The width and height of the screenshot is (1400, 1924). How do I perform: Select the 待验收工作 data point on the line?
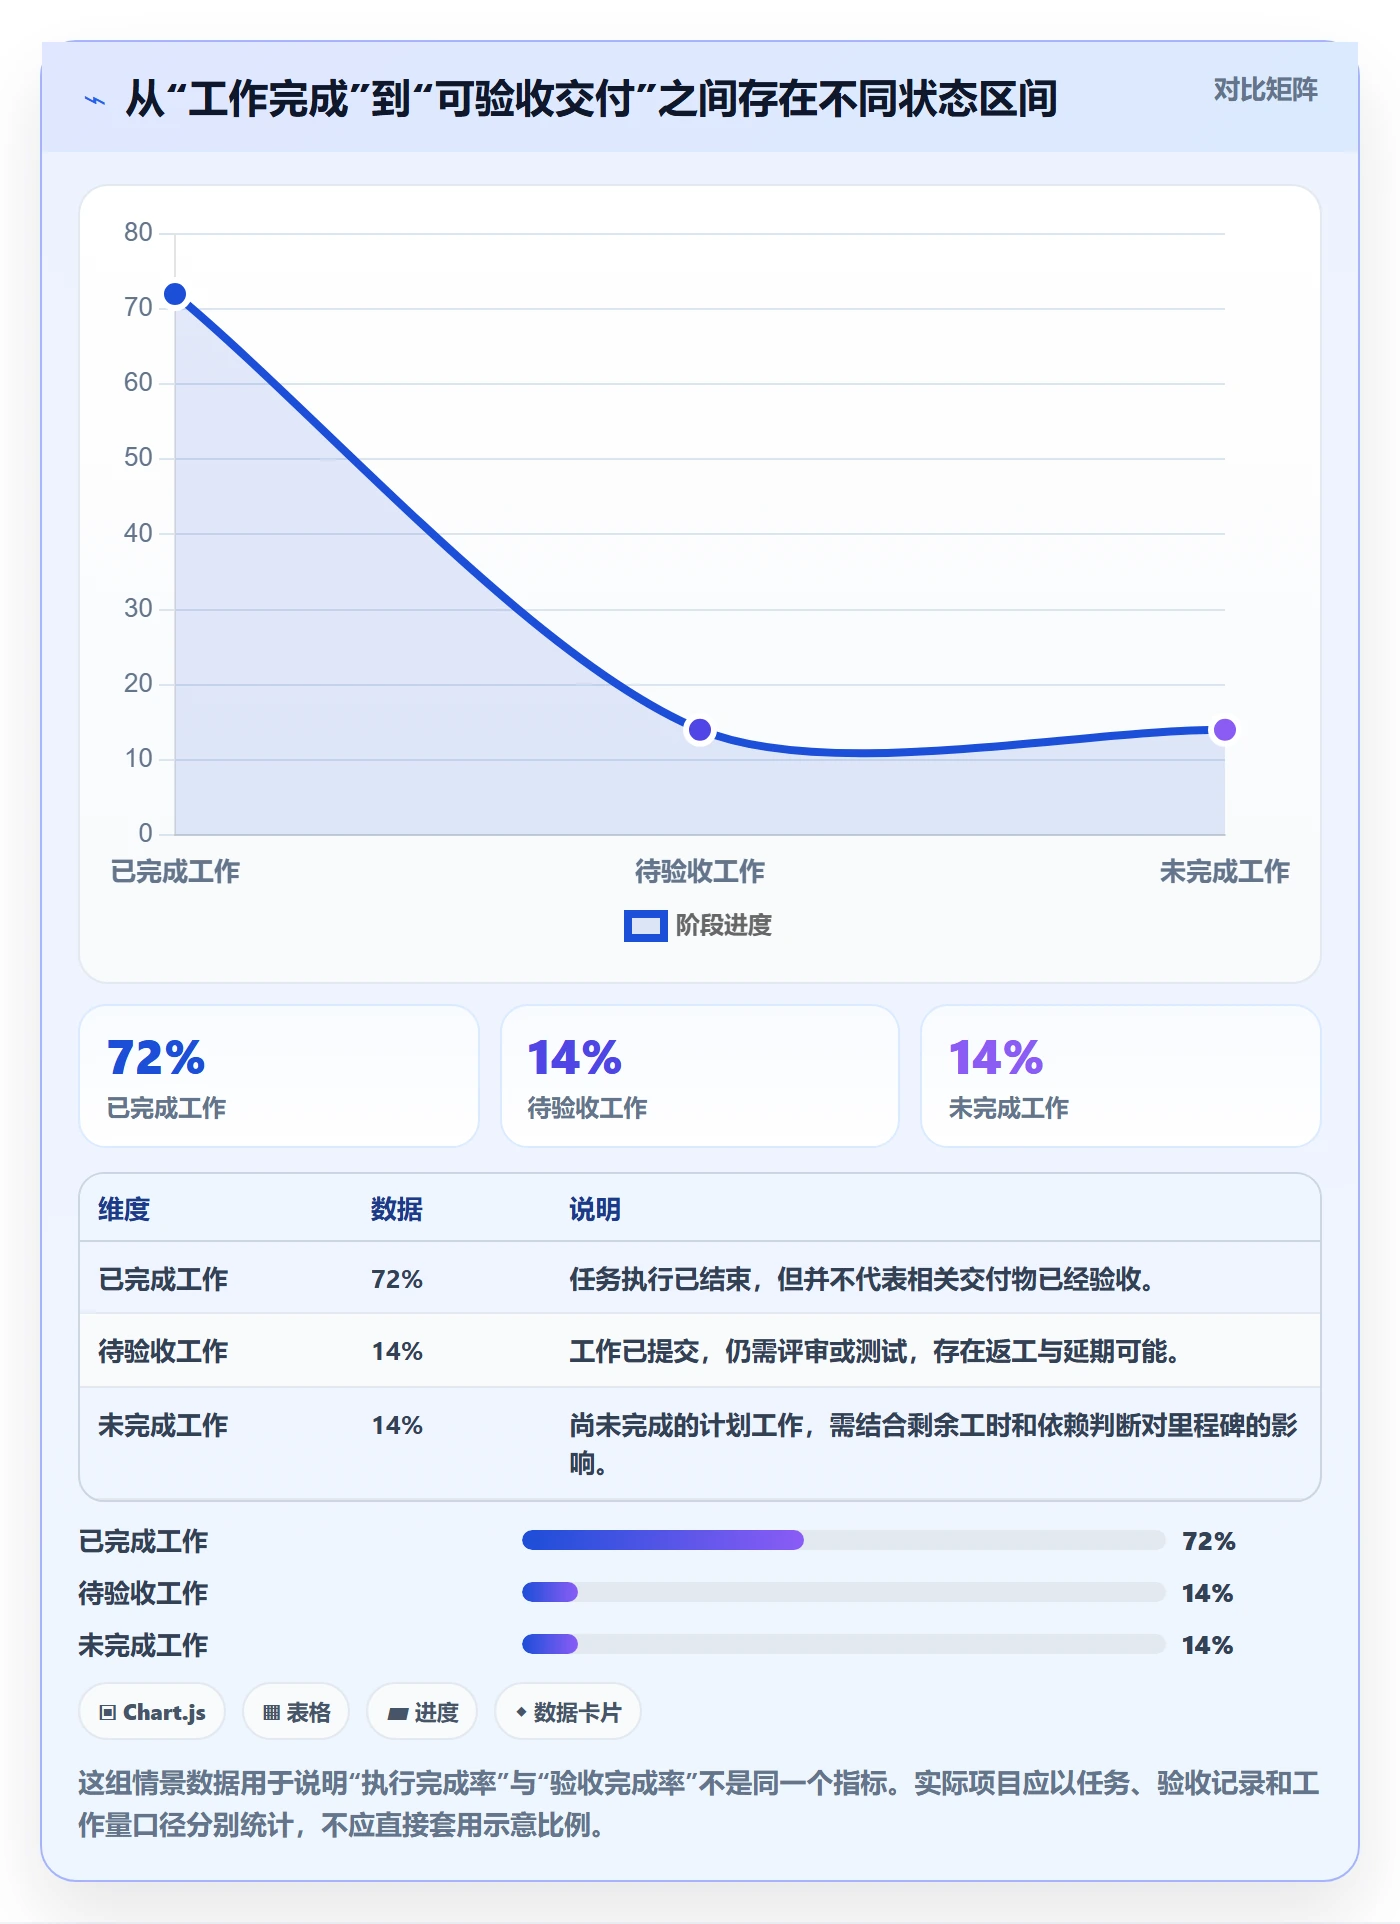coord(700,730)
